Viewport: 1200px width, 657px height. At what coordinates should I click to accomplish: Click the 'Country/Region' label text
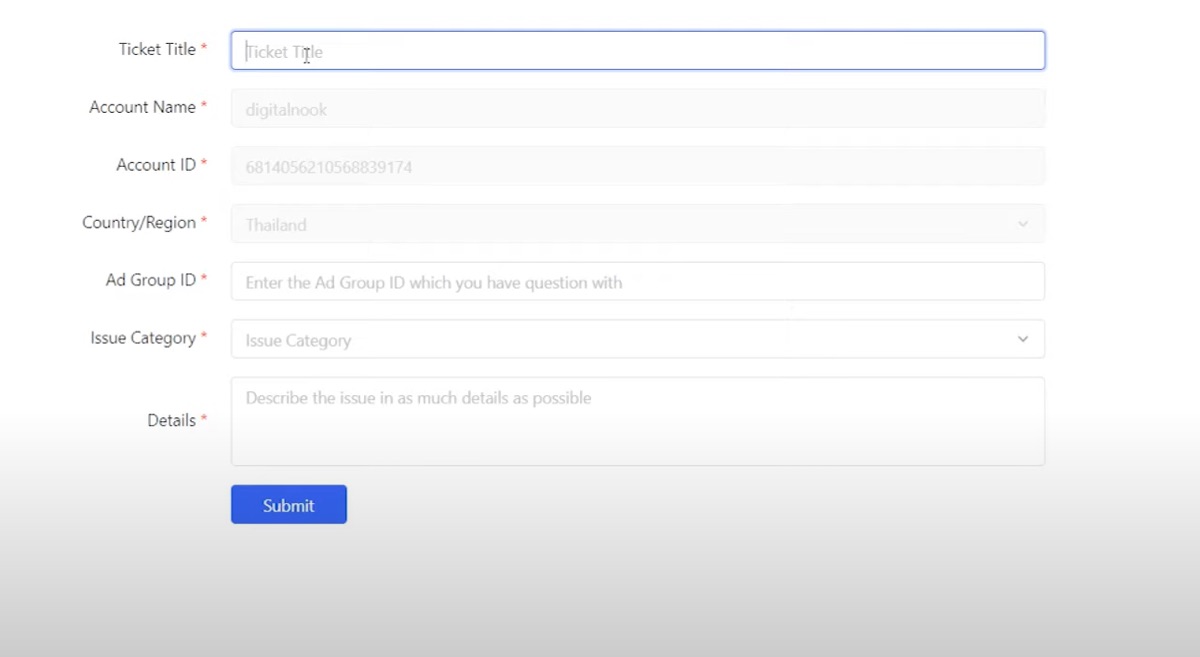tap(139, 223)
